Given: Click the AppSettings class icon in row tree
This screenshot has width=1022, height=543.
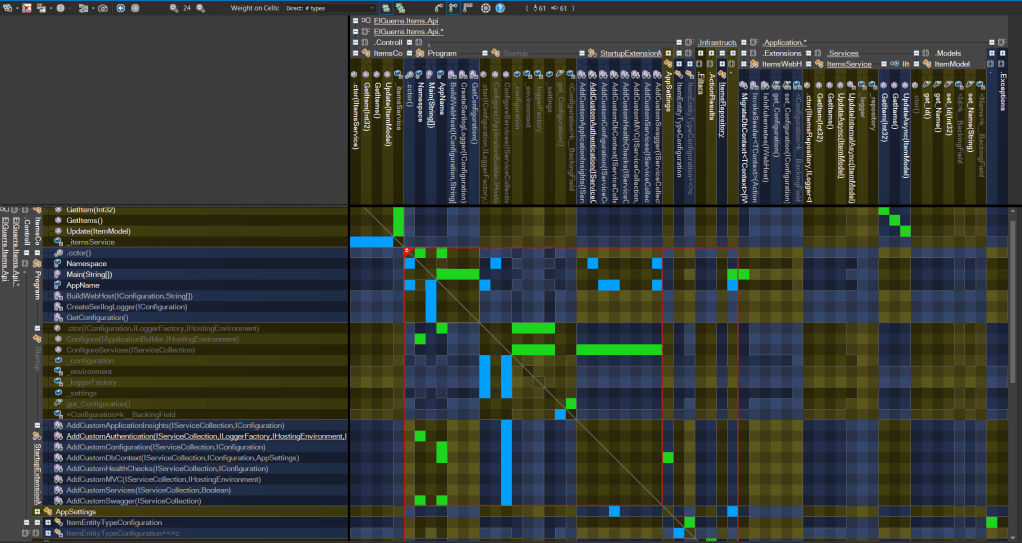Looking at the screenshot, I should click(47, 512).
